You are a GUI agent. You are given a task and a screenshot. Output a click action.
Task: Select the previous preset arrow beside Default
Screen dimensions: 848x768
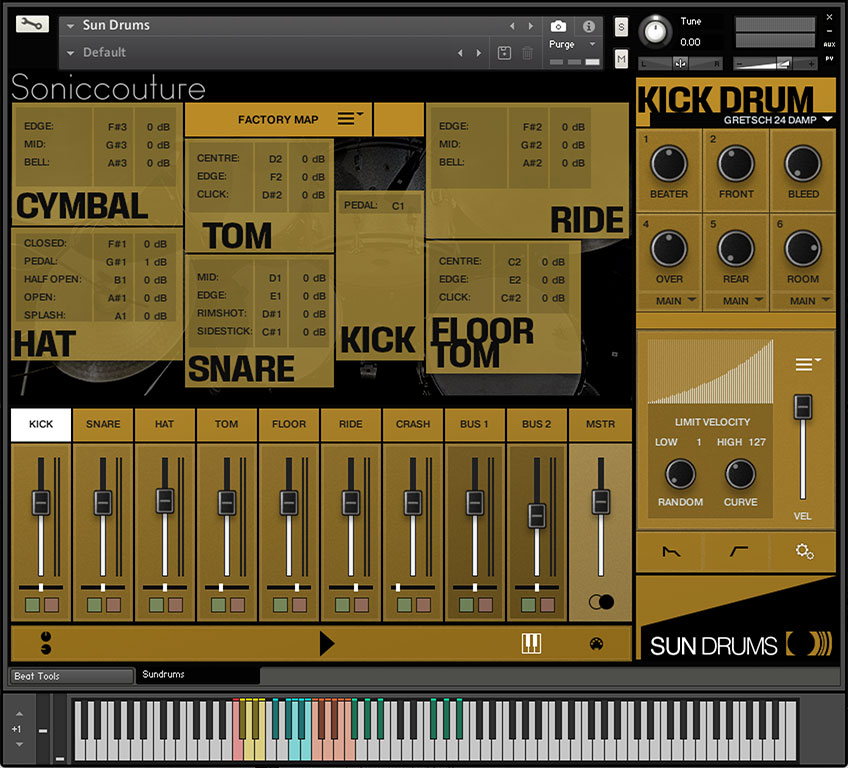pyautogui.click(x=460, y=53)
